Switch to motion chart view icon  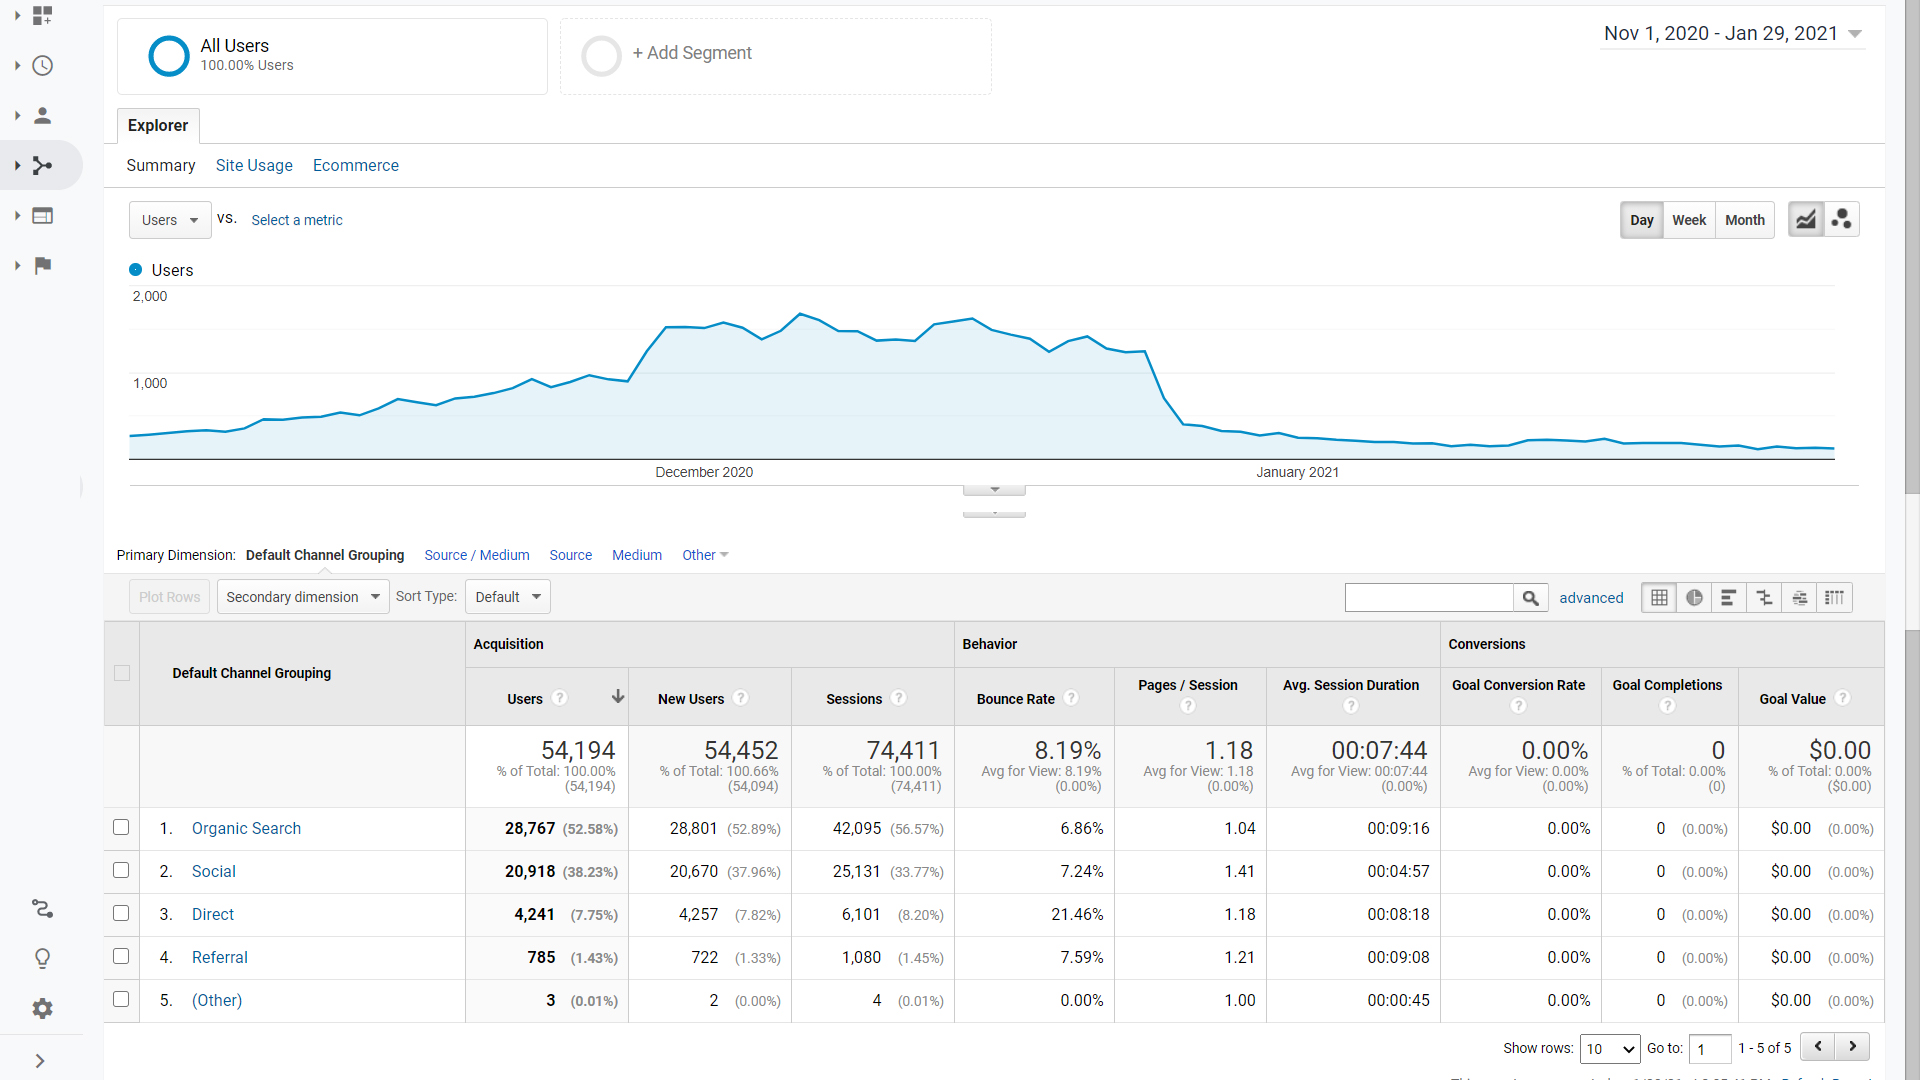pos(1841,220)
